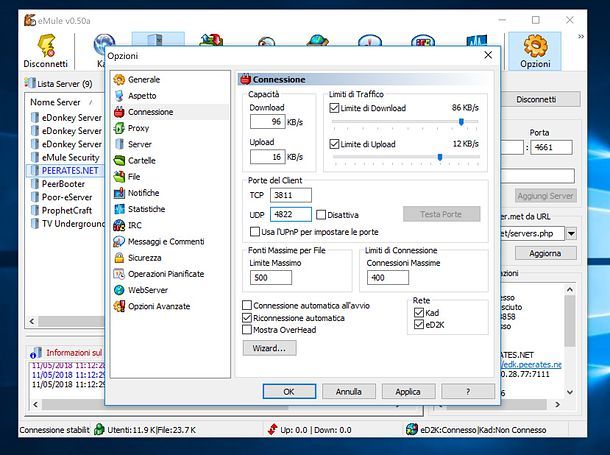610x455 pixels.
Task: Toggle Limite di Upload checkbox
Action: [x=334, y=144]
